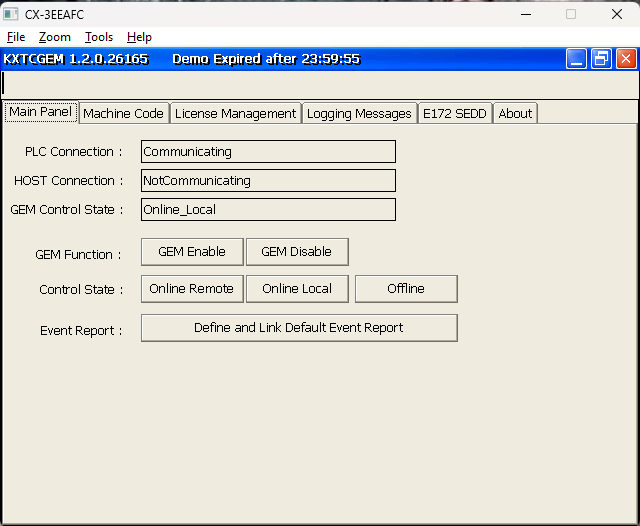Click the GEM Control State field

(x=268, y=210)
